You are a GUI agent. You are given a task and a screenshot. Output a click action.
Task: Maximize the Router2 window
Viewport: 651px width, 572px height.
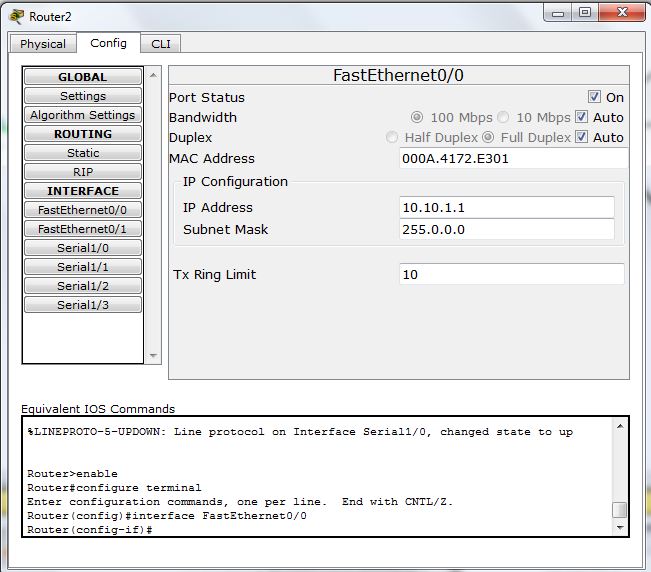[585, 13]
